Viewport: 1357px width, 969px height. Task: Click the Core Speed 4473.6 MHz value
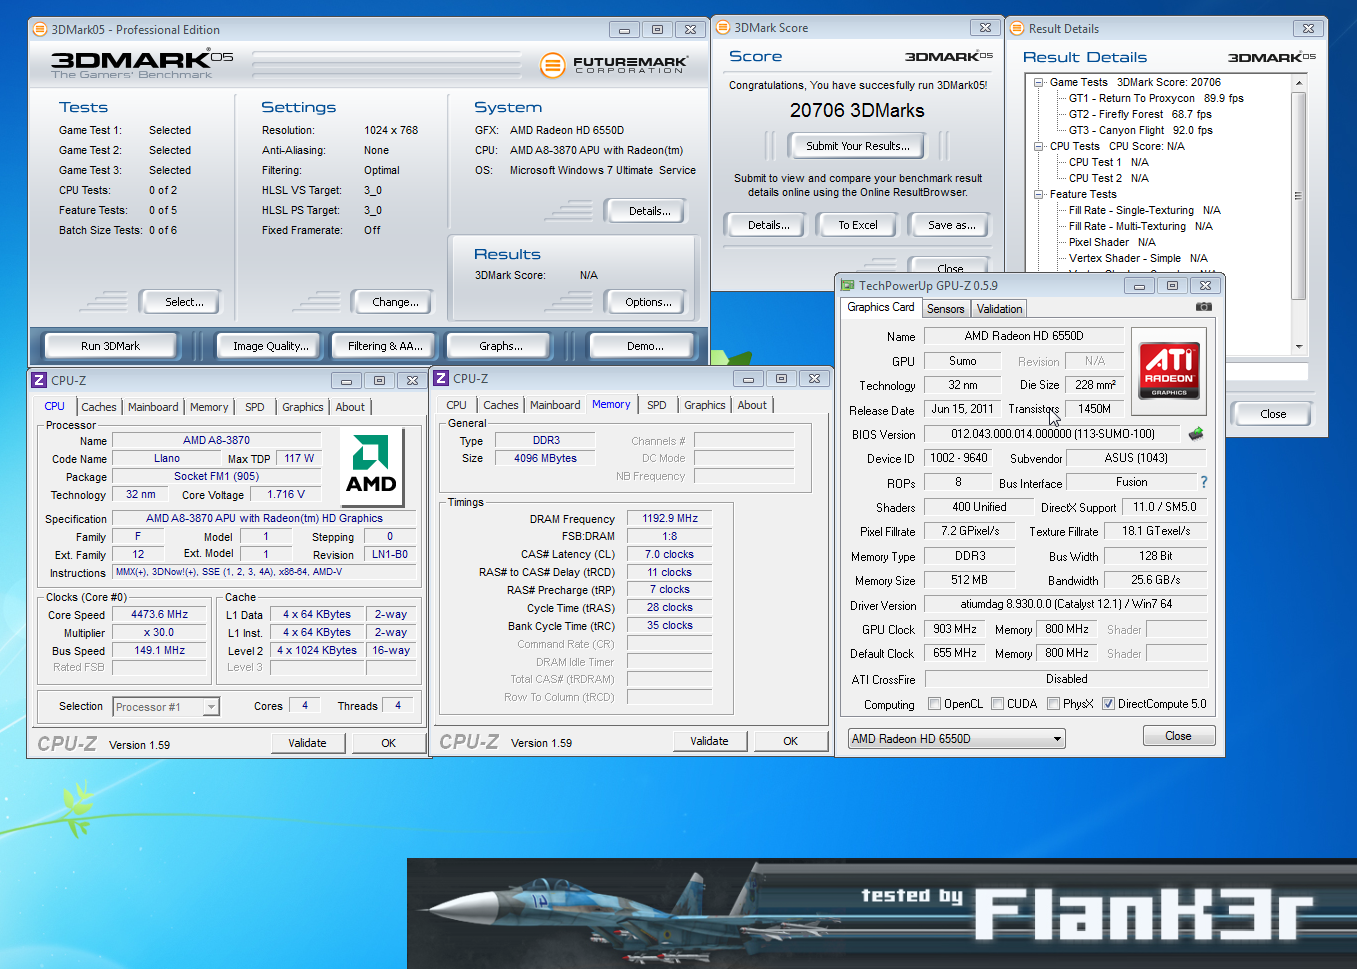[x=160, y=614]
